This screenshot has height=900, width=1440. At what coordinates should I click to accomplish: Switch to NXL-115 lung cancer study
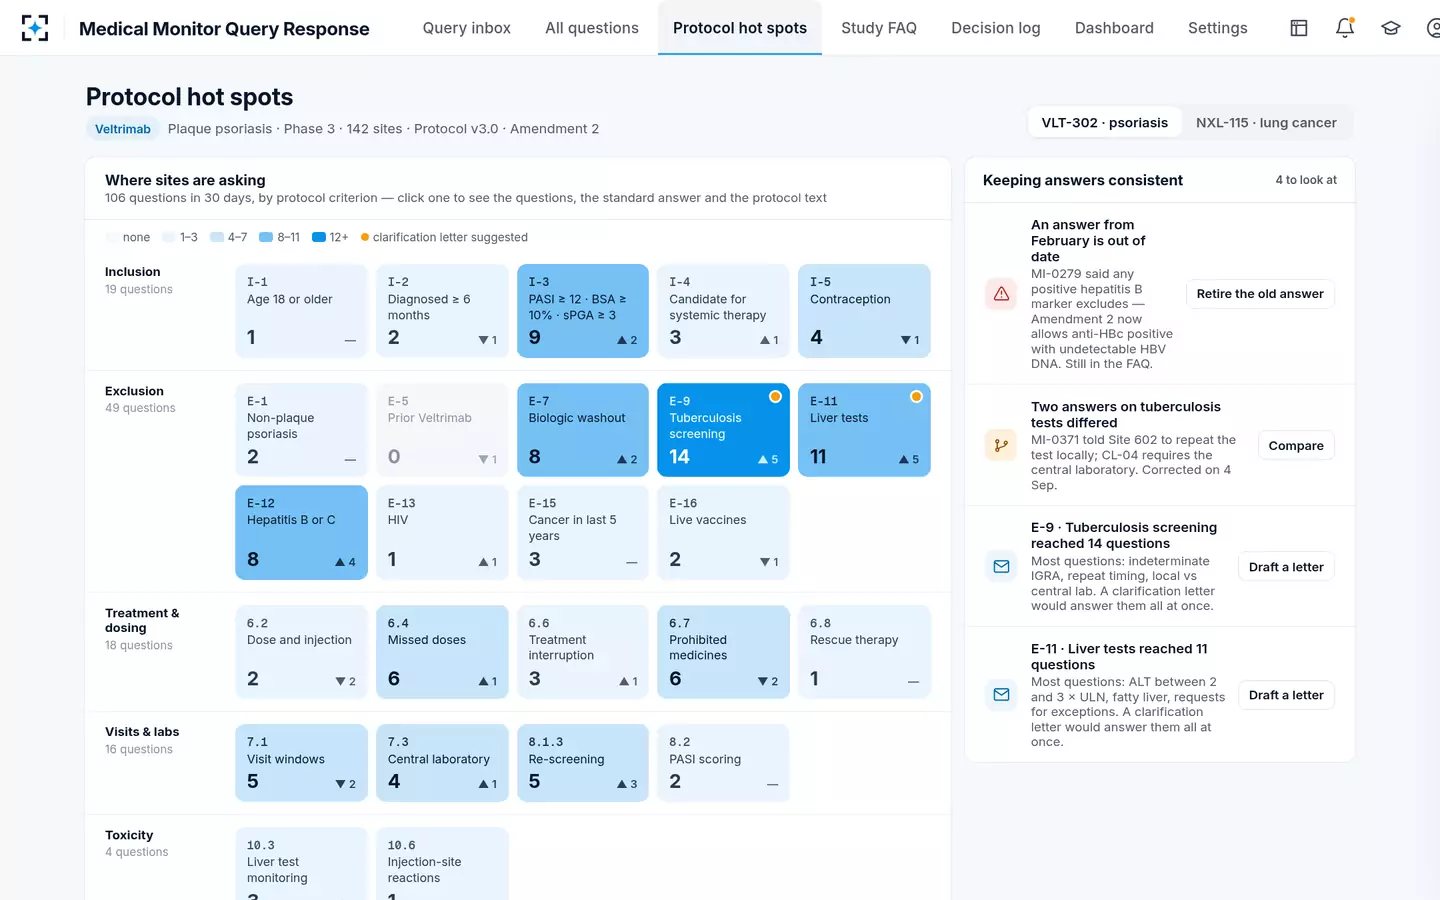click(1266, 123)
